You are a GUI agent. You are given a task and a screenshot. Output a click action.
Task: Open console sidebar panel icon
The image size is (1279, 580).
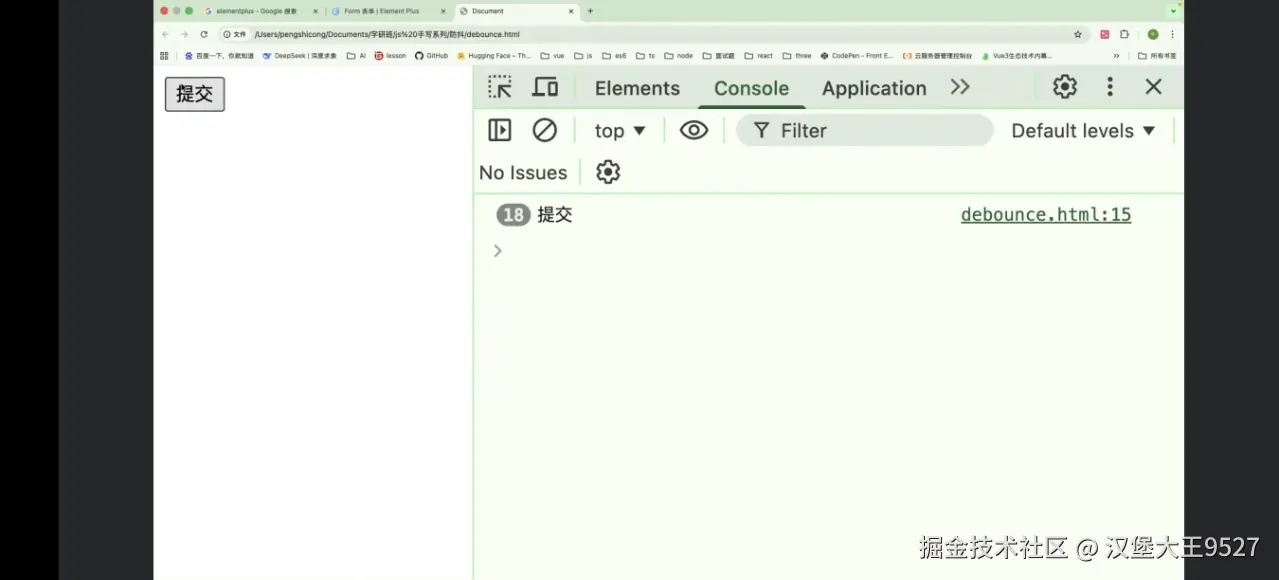499,130
